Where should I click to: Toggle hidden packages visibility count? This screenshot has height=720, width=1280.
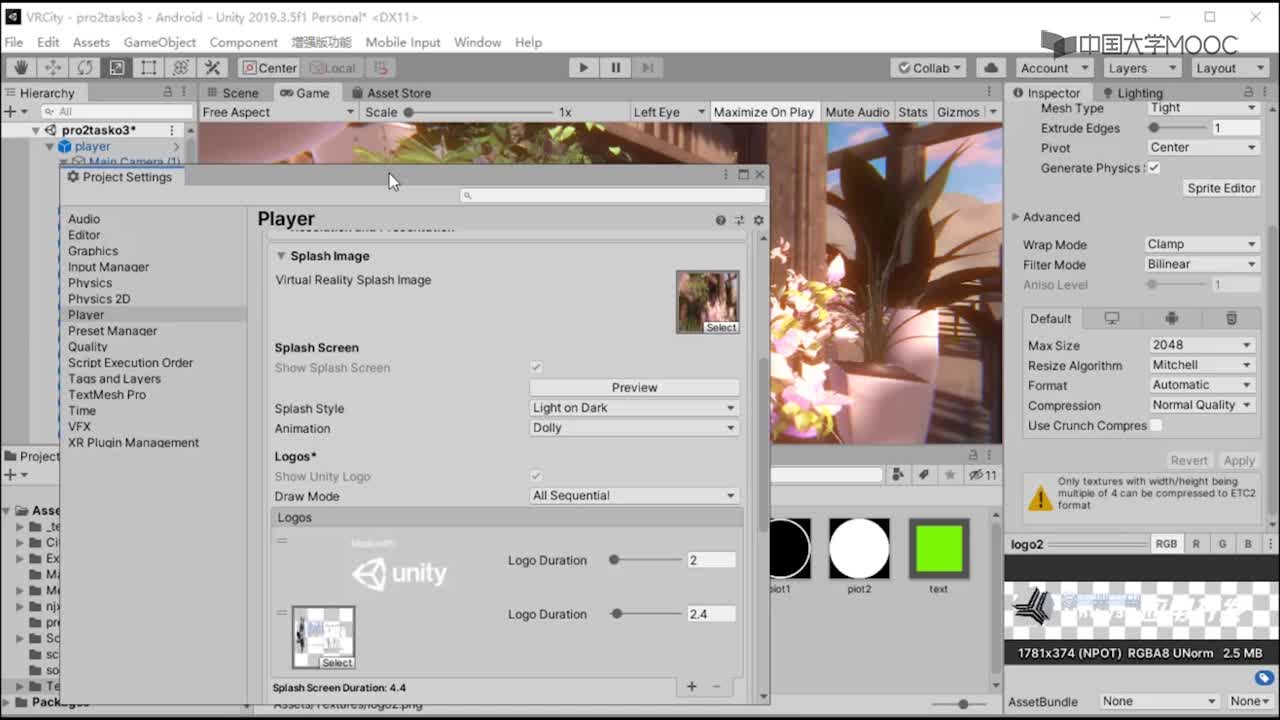tap(984, 475)
